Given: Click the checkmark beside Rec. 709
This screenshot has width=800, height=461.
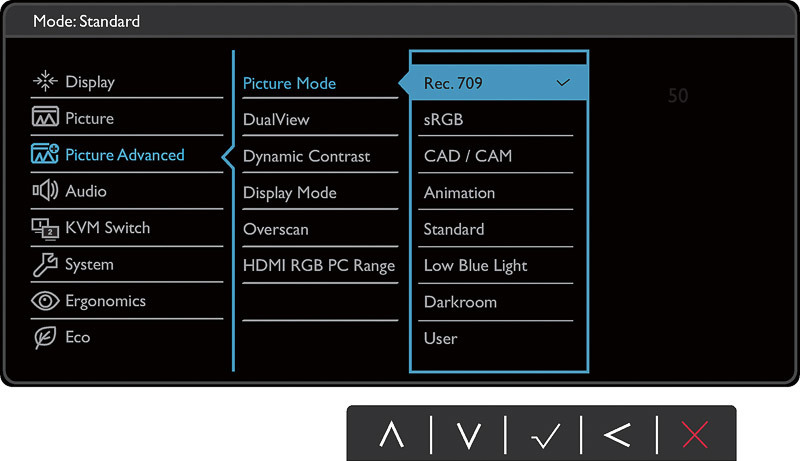Looking at the screenshot, I should (563, 83).
